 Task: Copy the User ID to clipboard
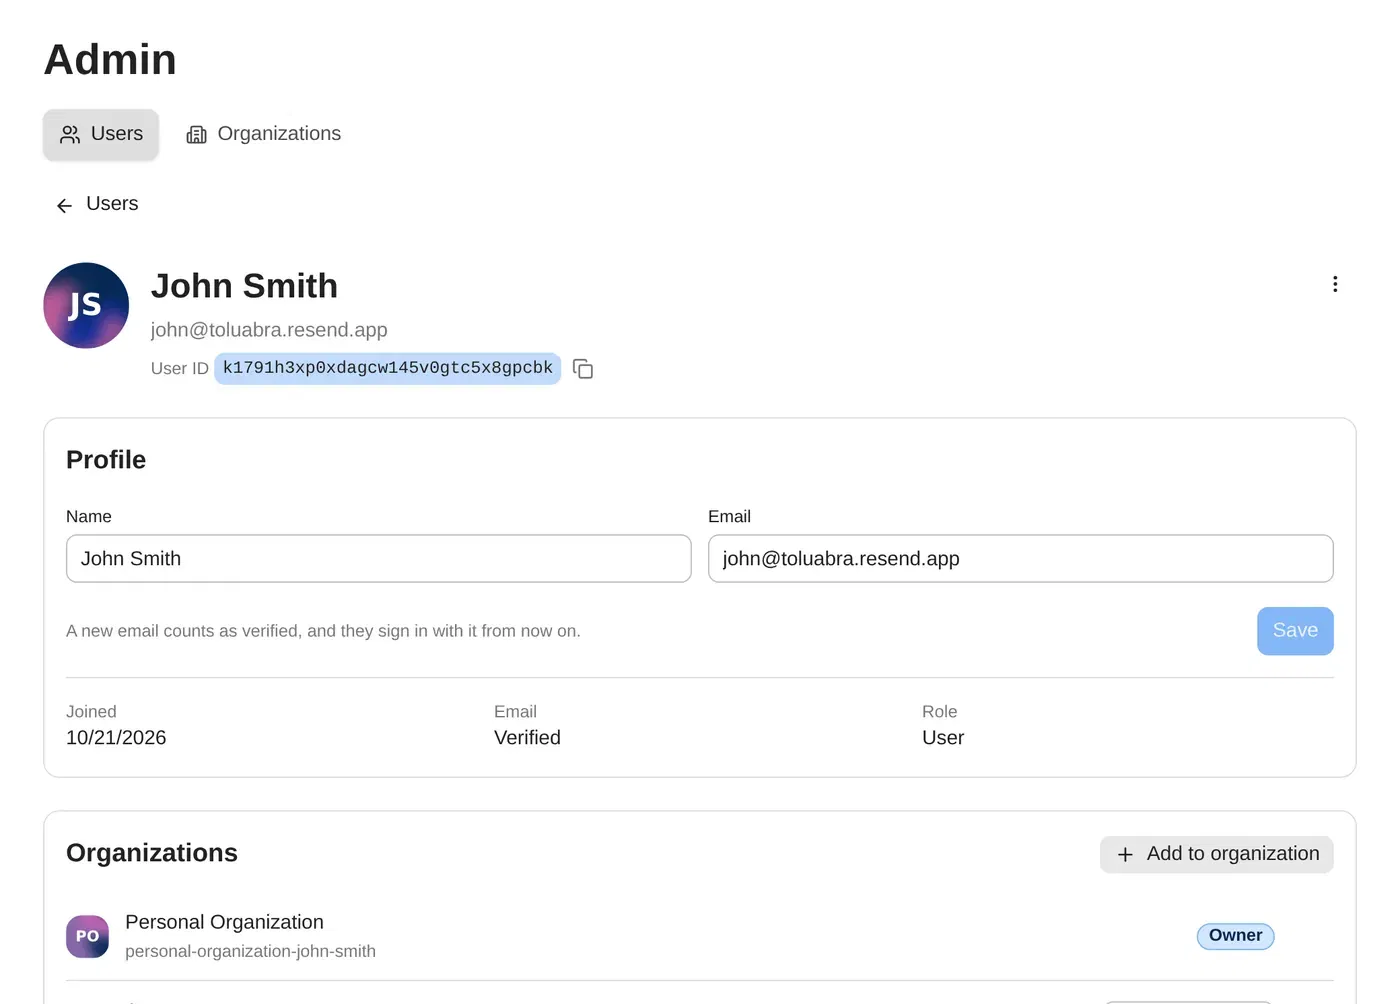tap(583, 369)
